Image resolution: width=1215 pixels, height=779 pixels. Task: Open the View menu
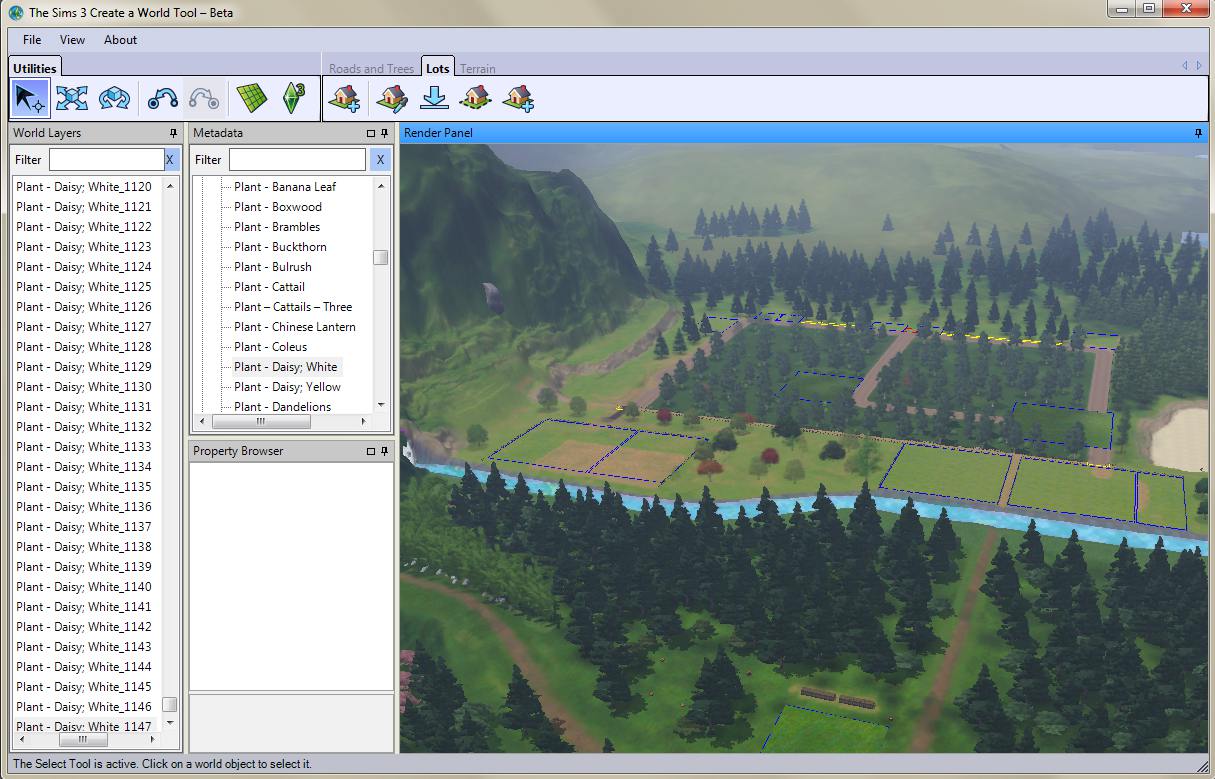point(72,40)
